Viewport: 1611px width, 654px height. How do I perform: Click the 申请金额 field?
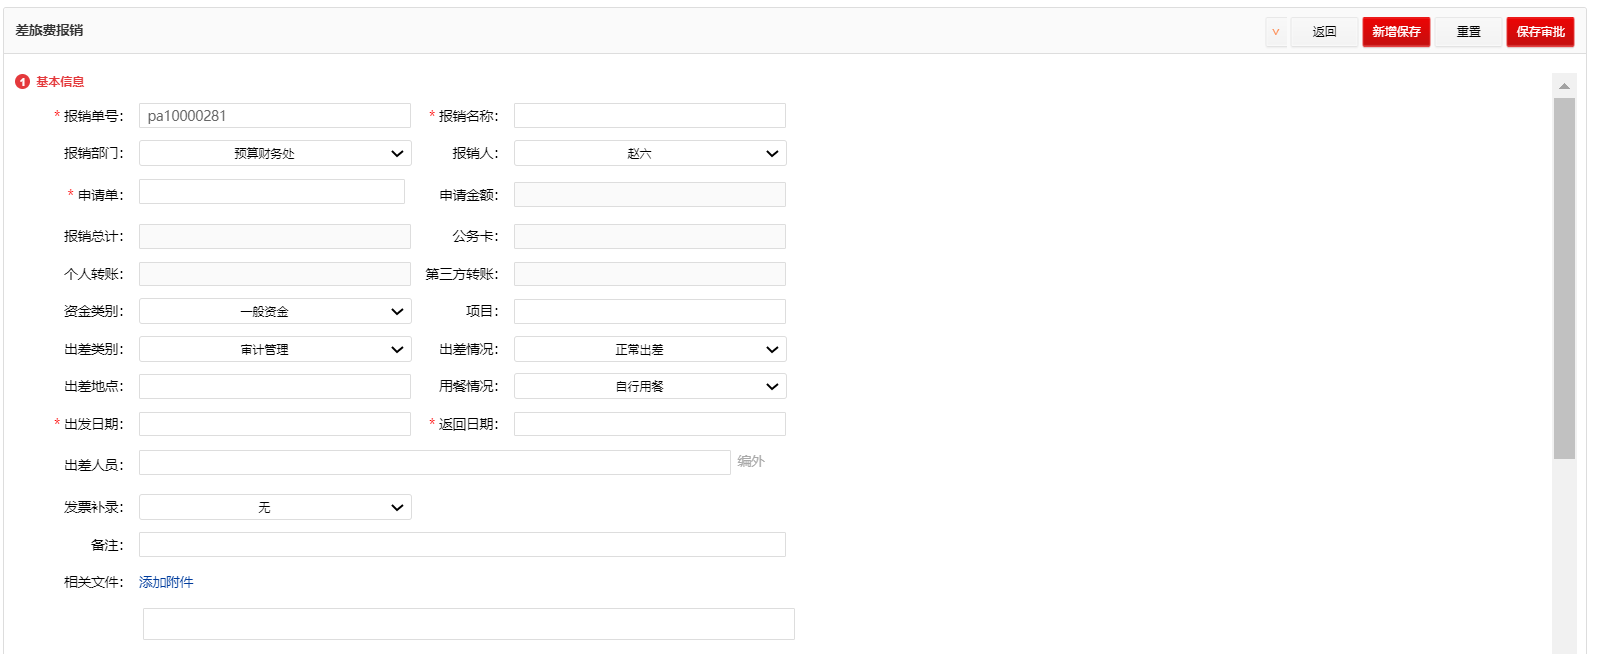pyautogui.click(x=650, y=194)
